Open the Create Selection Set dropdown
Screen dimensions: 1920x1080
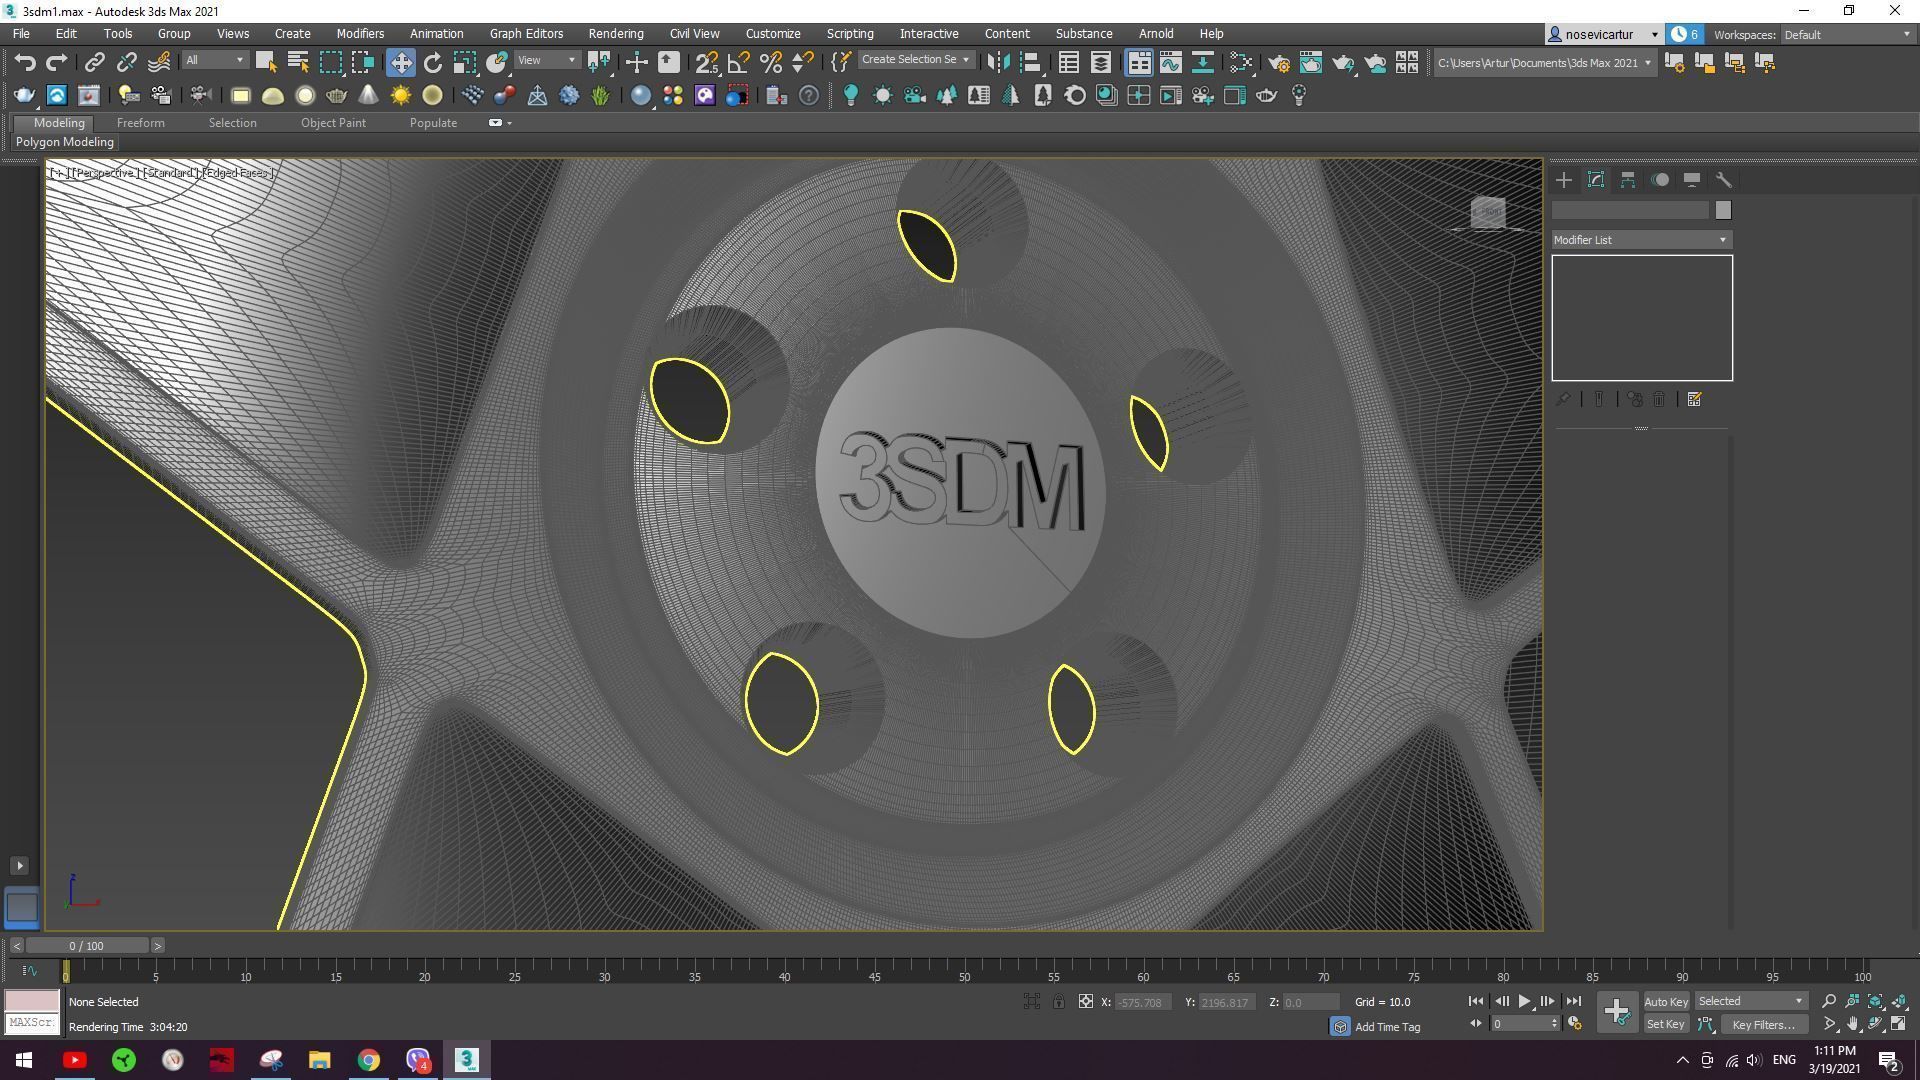[915, 60]
